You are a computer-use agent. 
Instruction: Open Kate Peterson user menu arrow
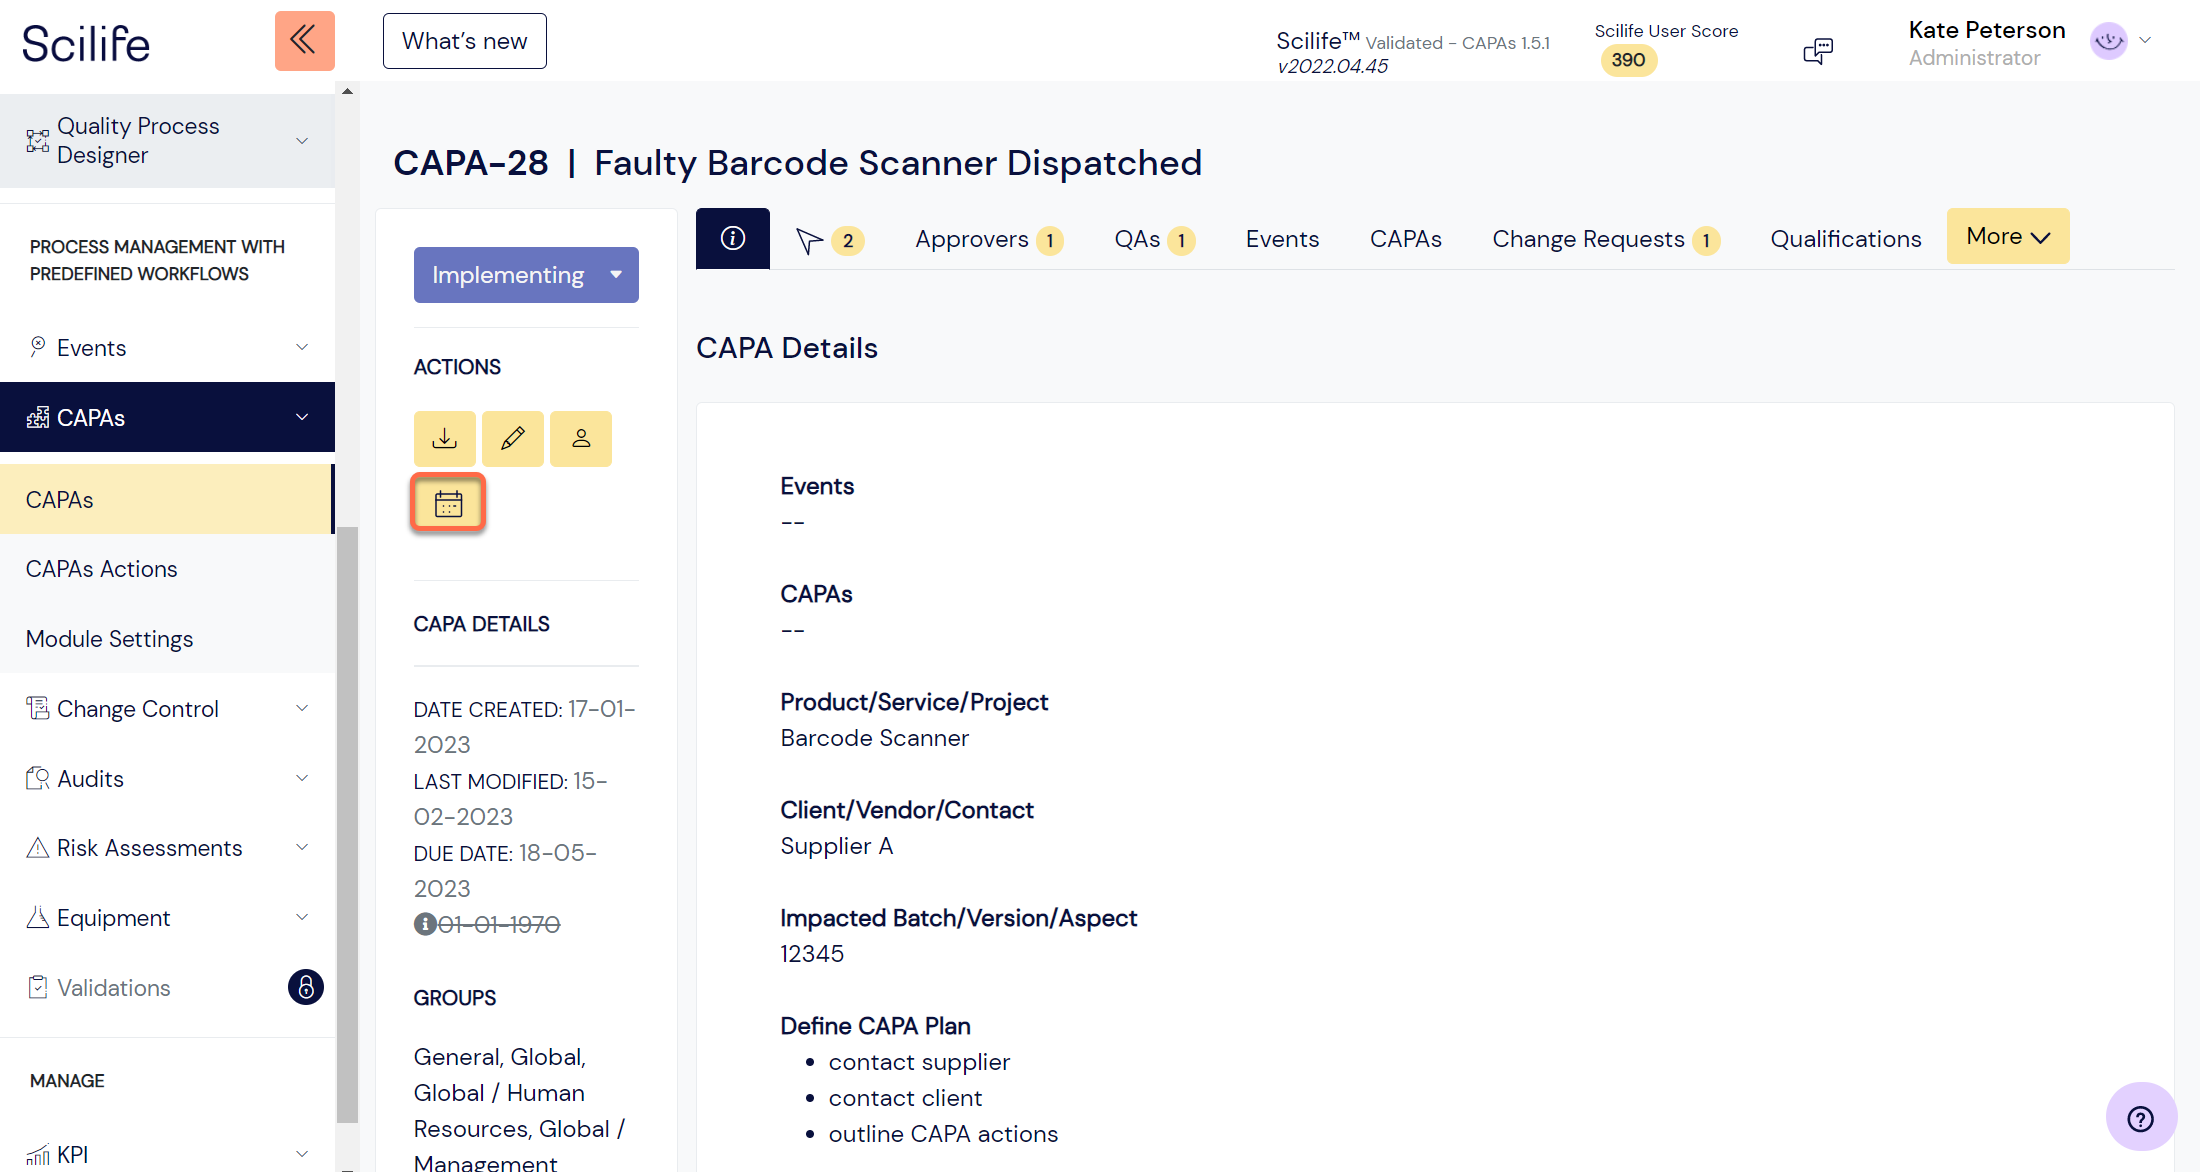point(2145,41)
